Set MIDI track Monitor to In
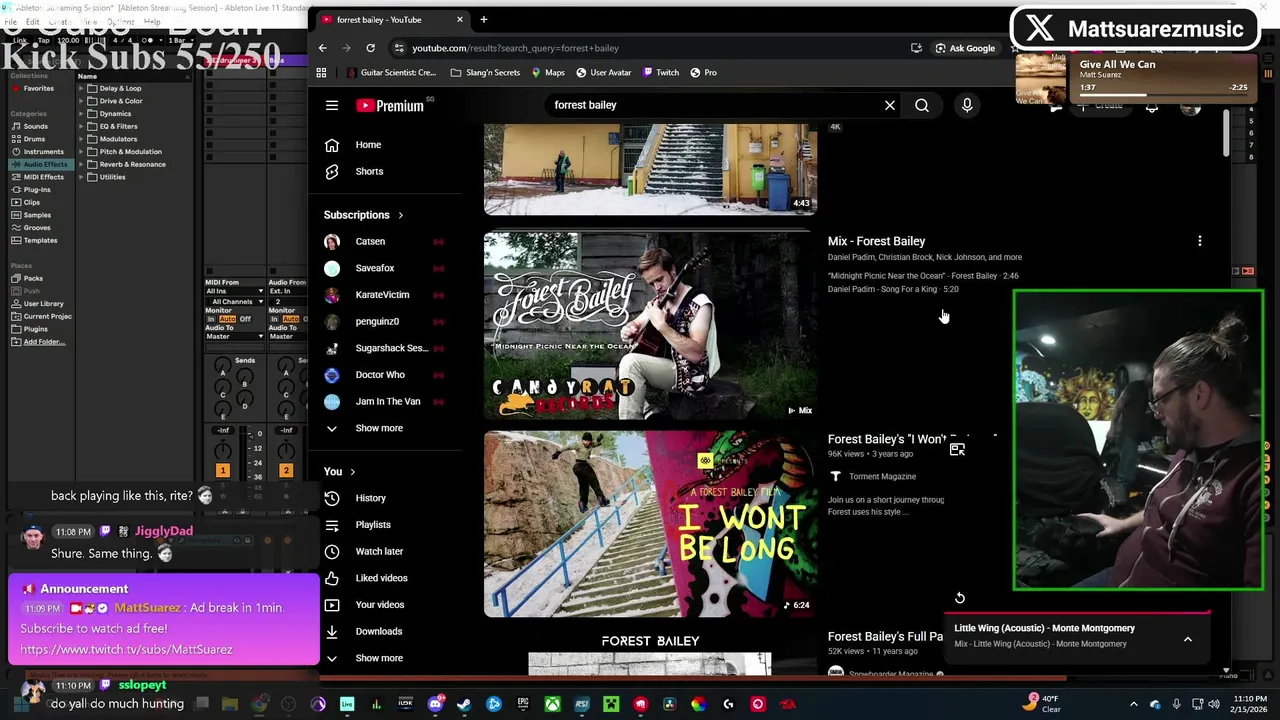 pyautogui.click(x=211, y=319)
